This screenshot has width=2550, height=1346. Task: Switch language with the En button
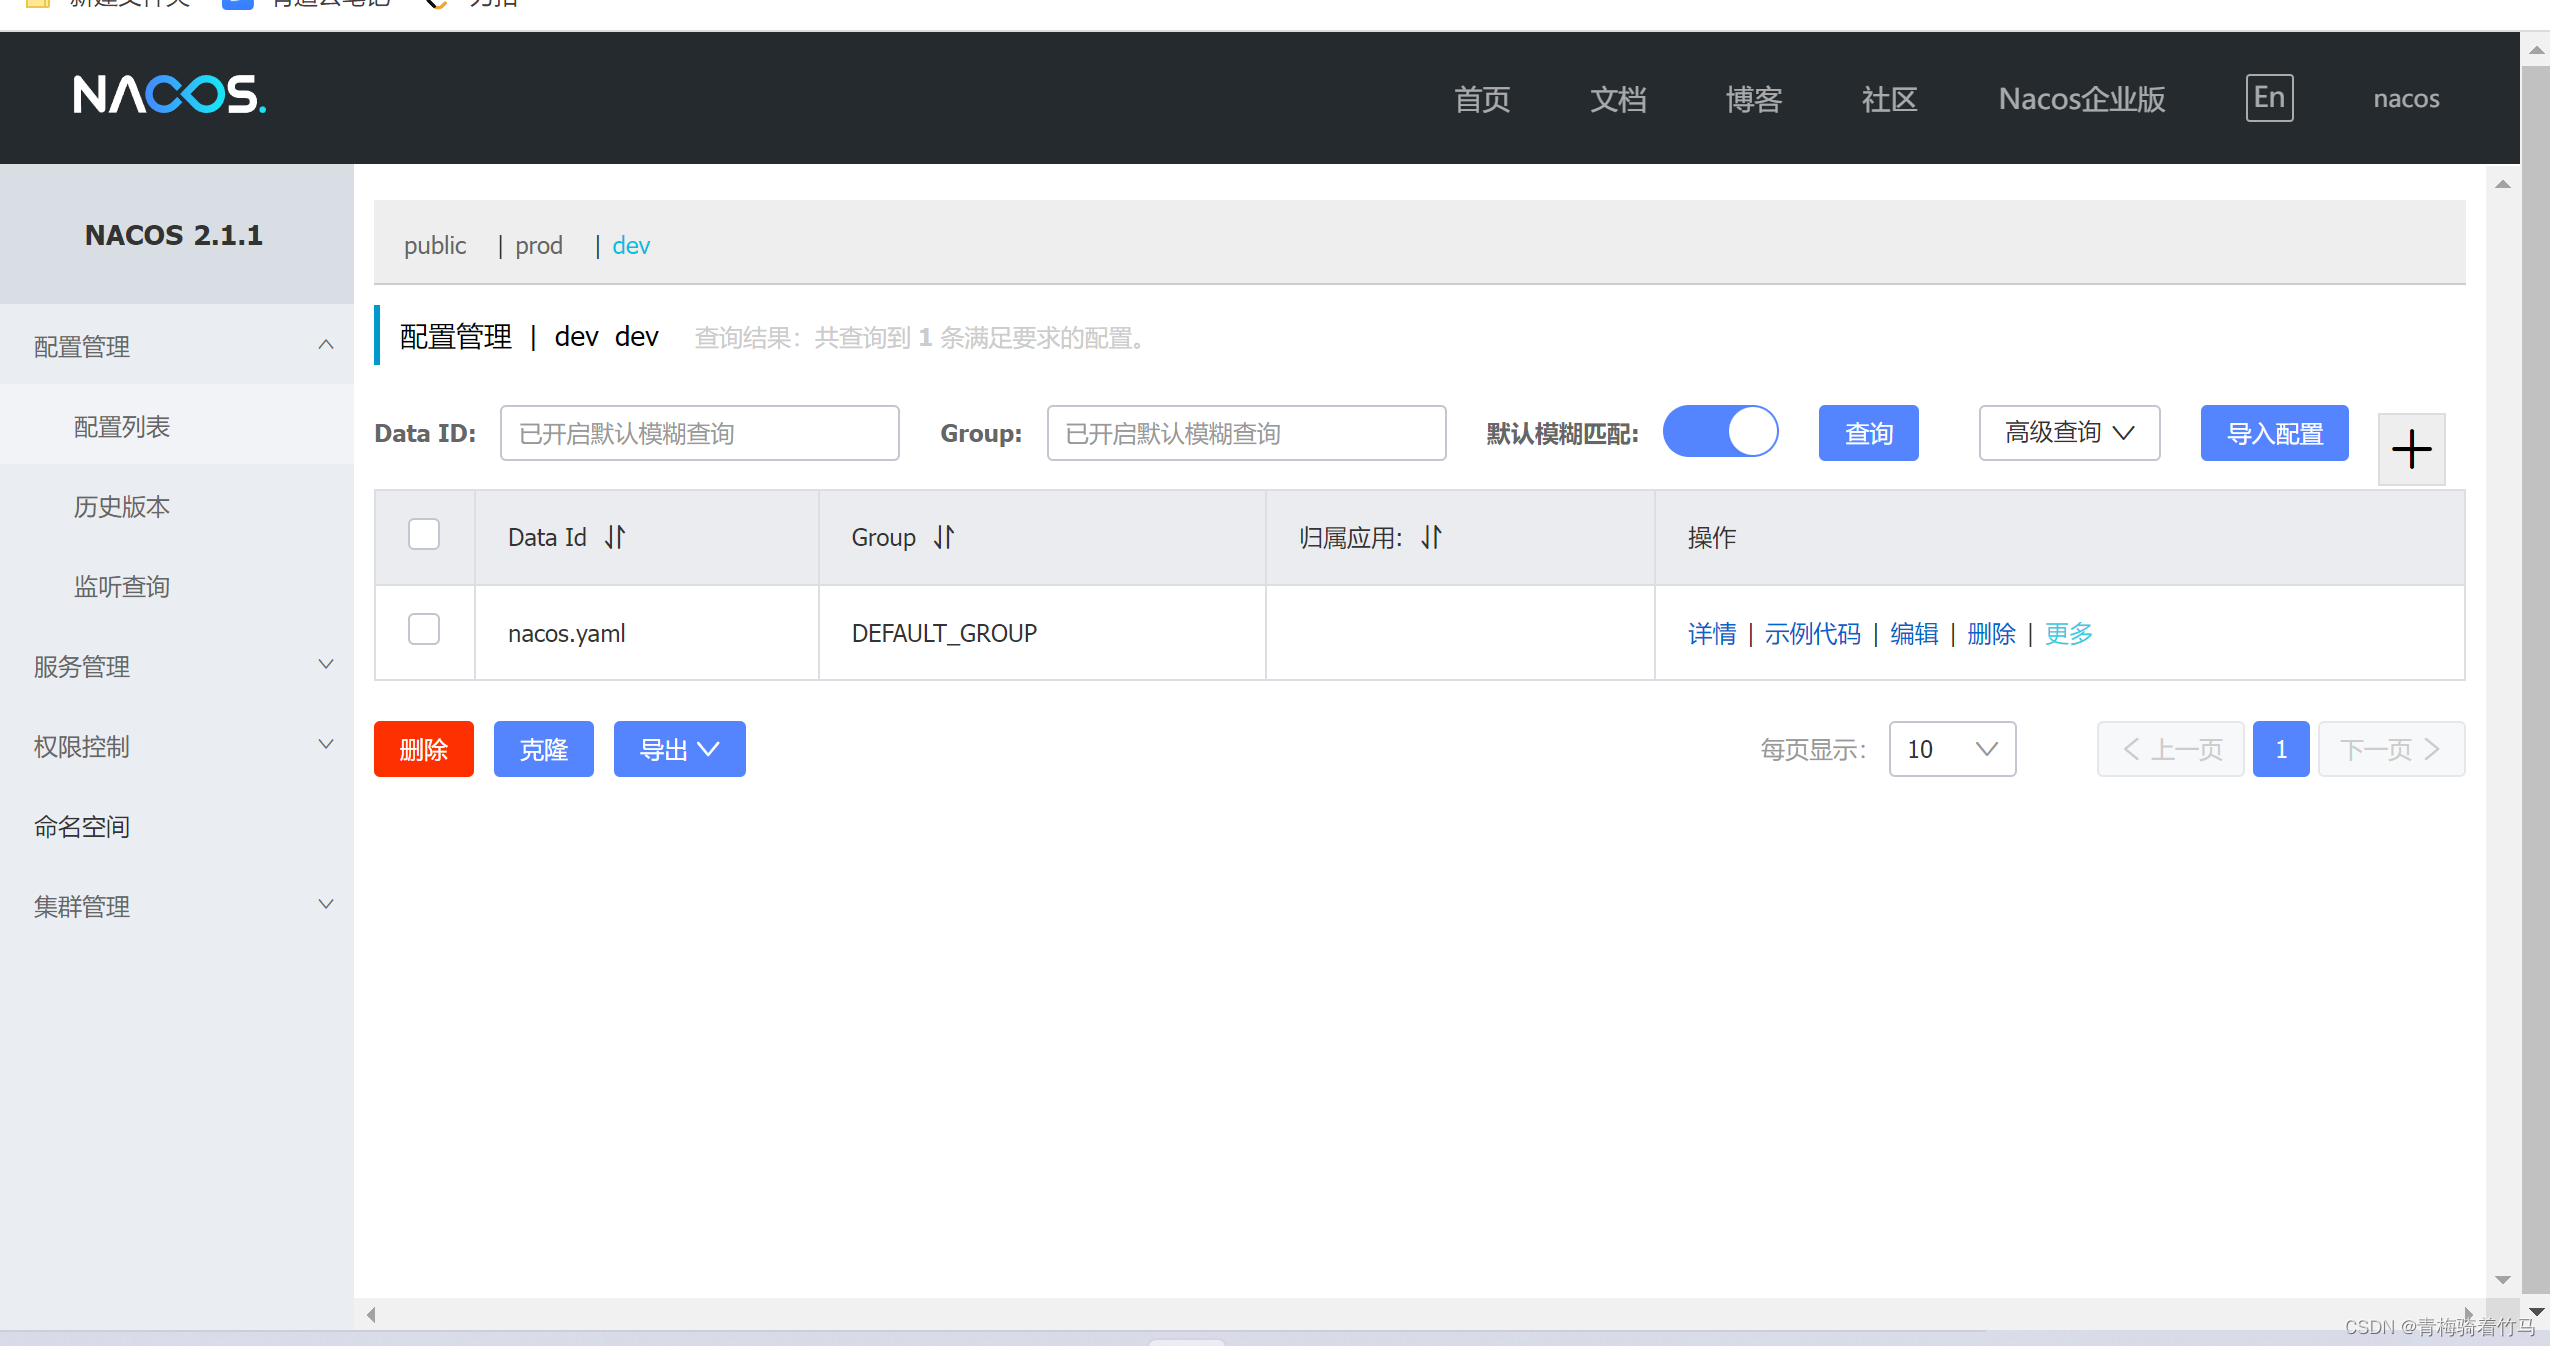(x=2269, y=98)
